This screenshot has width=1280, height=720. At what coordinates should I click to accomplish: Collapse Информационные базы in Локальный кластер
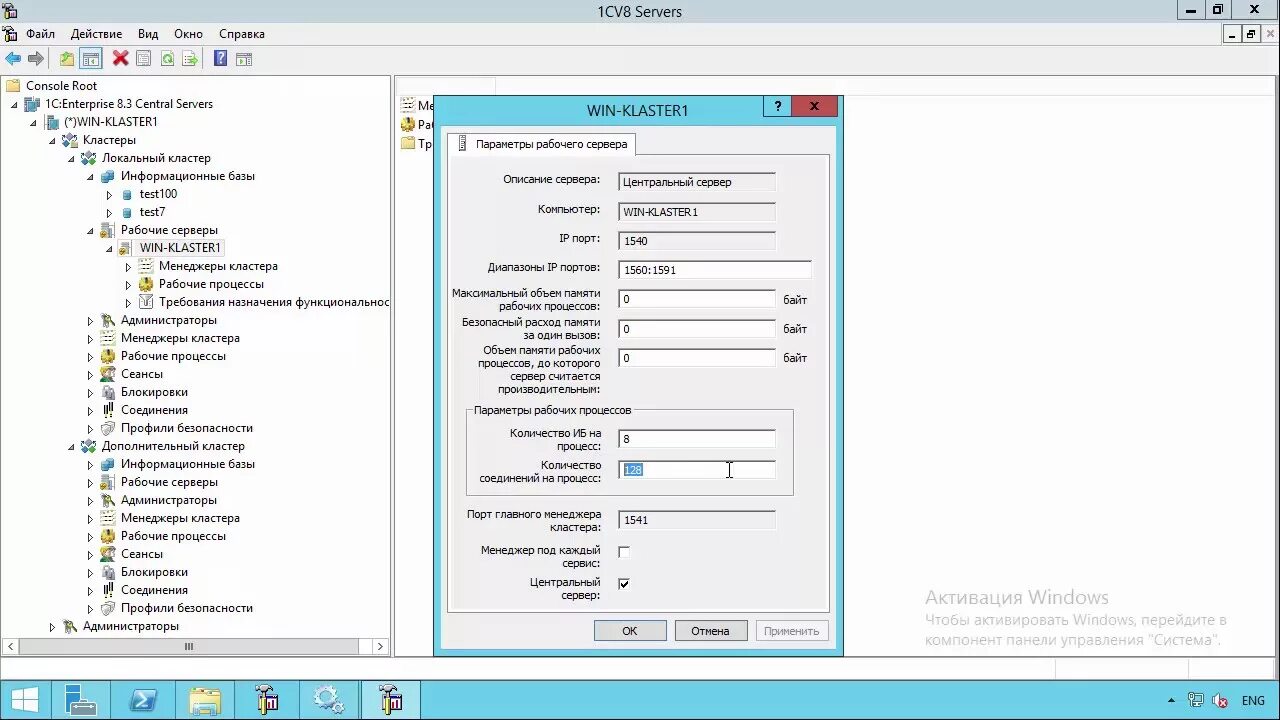(90, 176)
